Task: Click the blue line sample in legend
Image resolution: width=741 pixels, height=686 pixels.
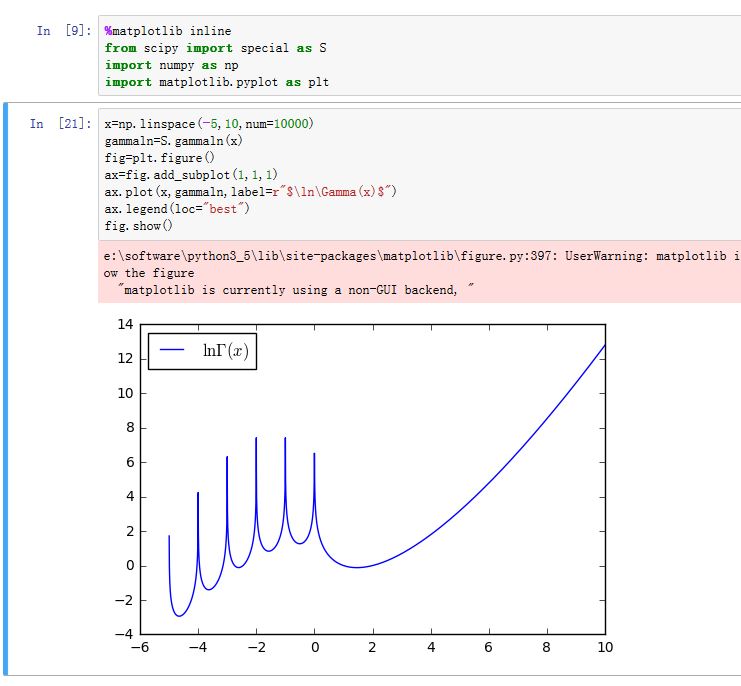Action: [172, 350]
